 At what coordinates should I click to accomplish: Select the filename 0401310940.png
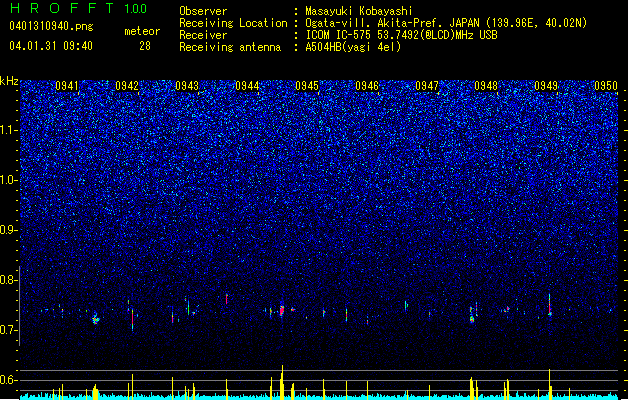click(51, 26)
